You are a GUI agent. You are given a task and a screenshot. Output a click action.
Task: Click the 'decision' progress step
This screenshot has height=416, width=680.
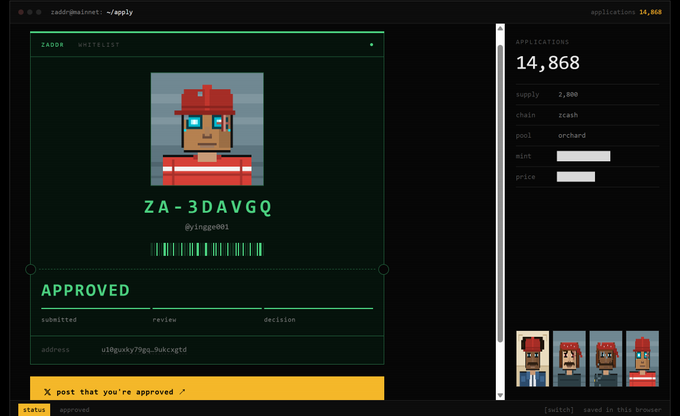pos(280,319)
